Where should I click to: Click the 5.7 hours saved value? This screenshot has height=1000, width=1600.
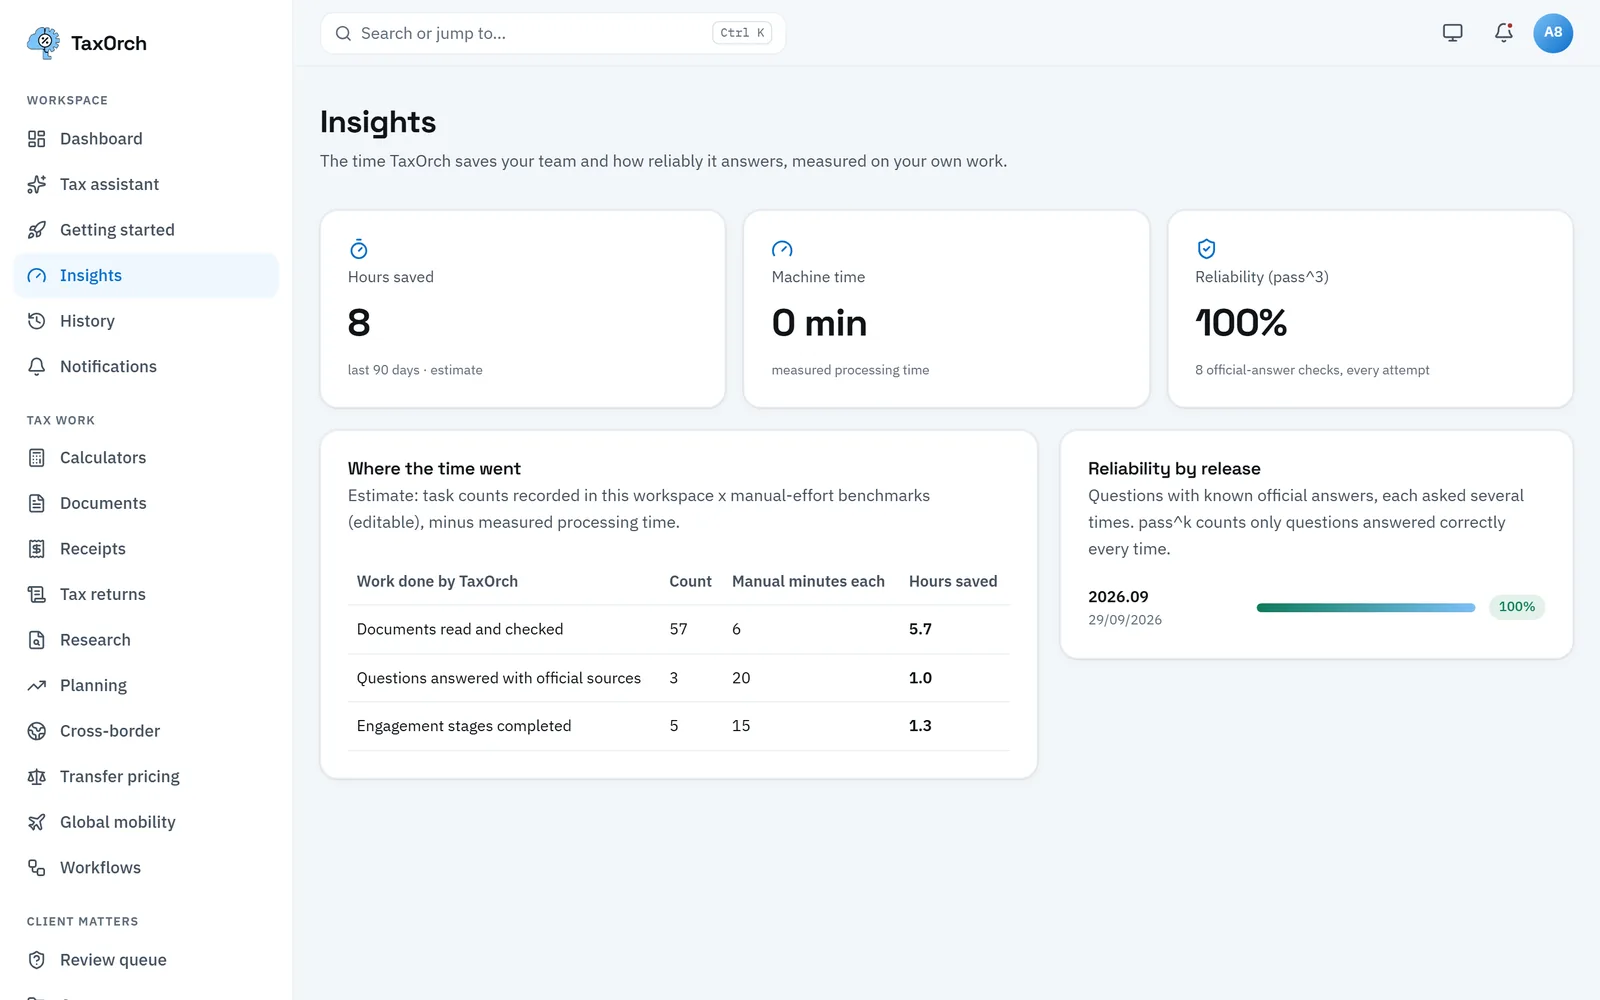tap(920, 629)
